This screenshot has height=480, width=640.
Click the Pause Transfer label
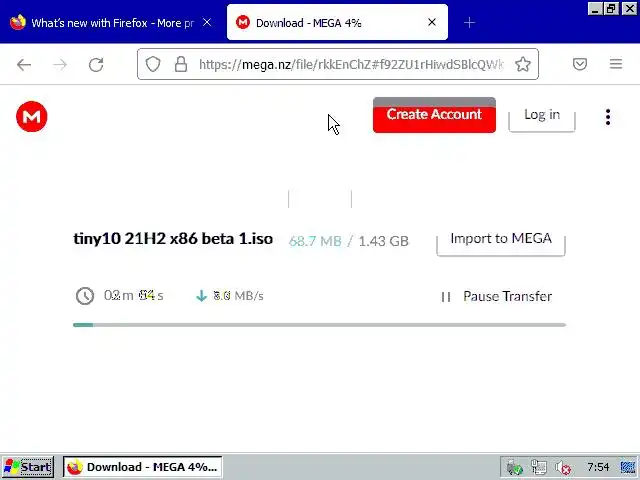tap(507, 296)
